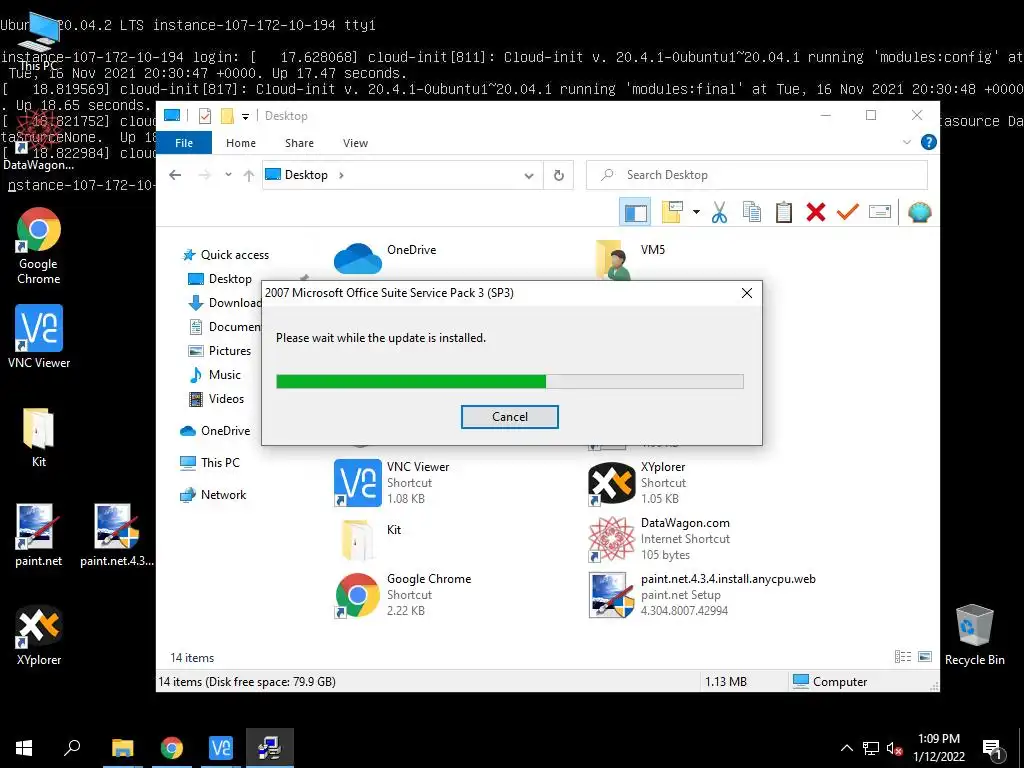Open the Share ribbon tab

coord(299,142)
